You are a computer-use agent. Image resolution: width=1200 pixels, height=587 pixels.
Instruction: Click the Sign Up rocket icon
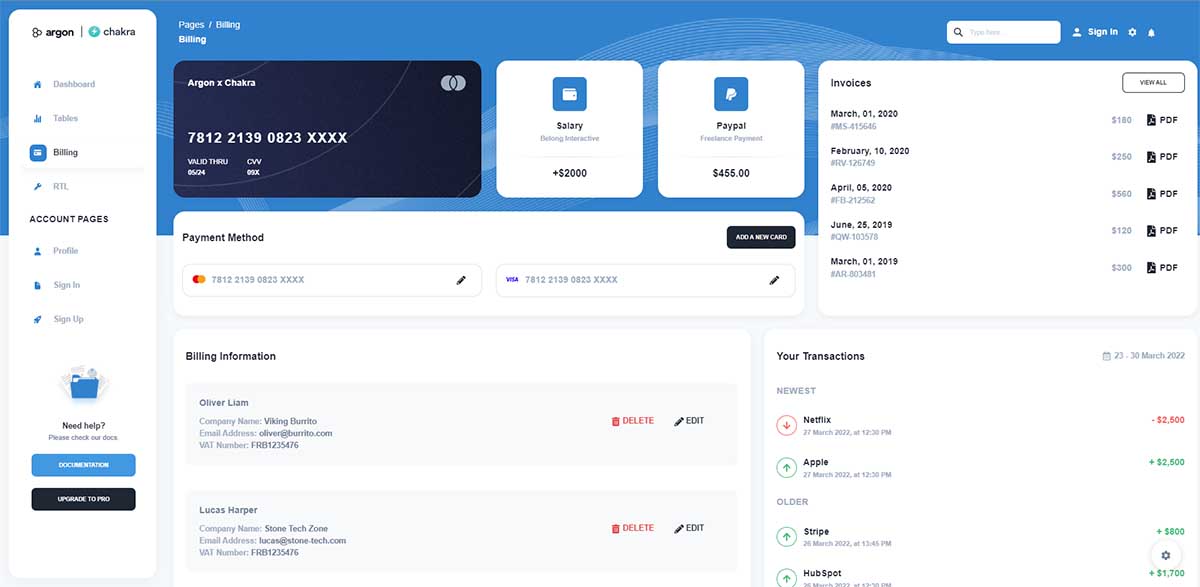click(x=38, y=319)
